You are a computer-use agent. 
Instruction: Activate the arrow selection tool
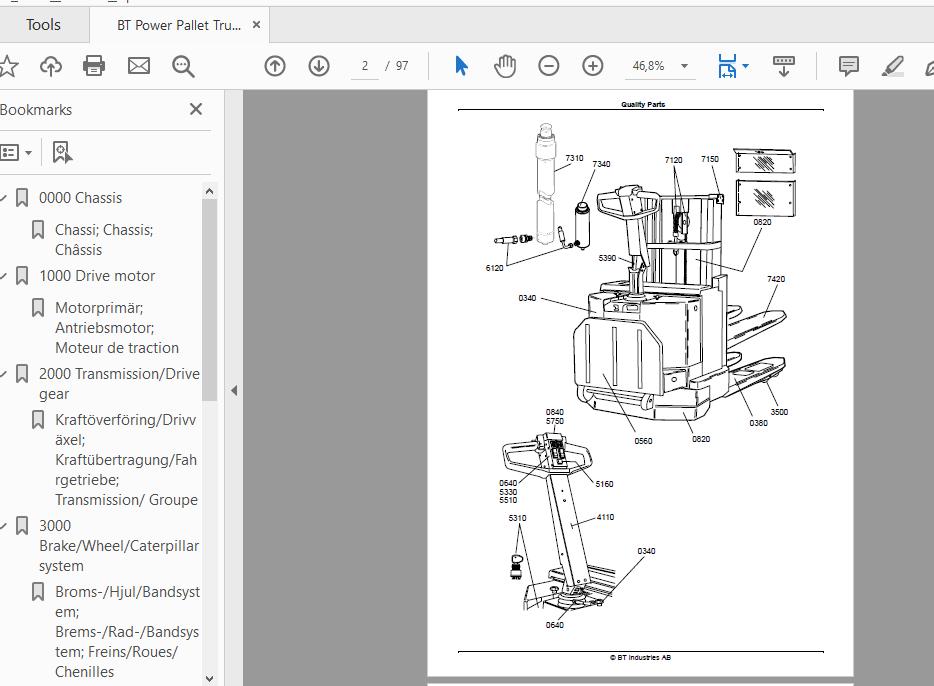point(461,66)
